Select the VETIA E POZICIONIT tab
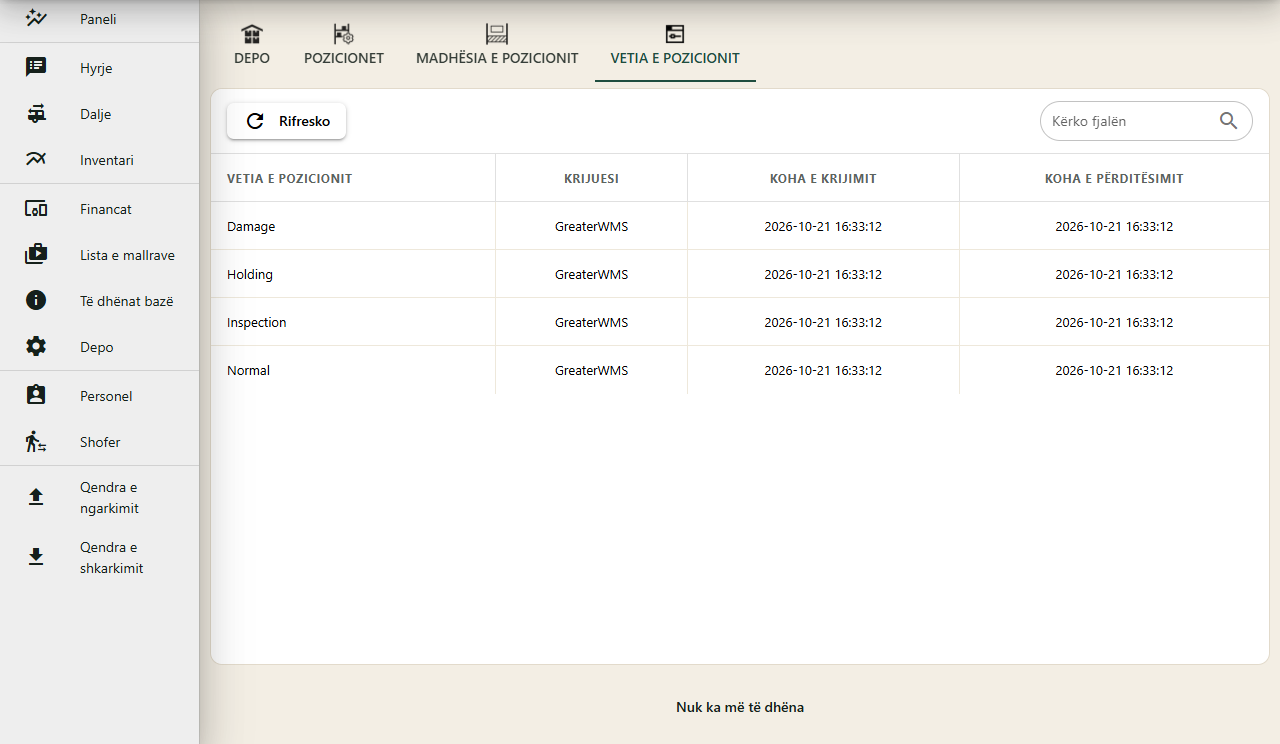 675,48
